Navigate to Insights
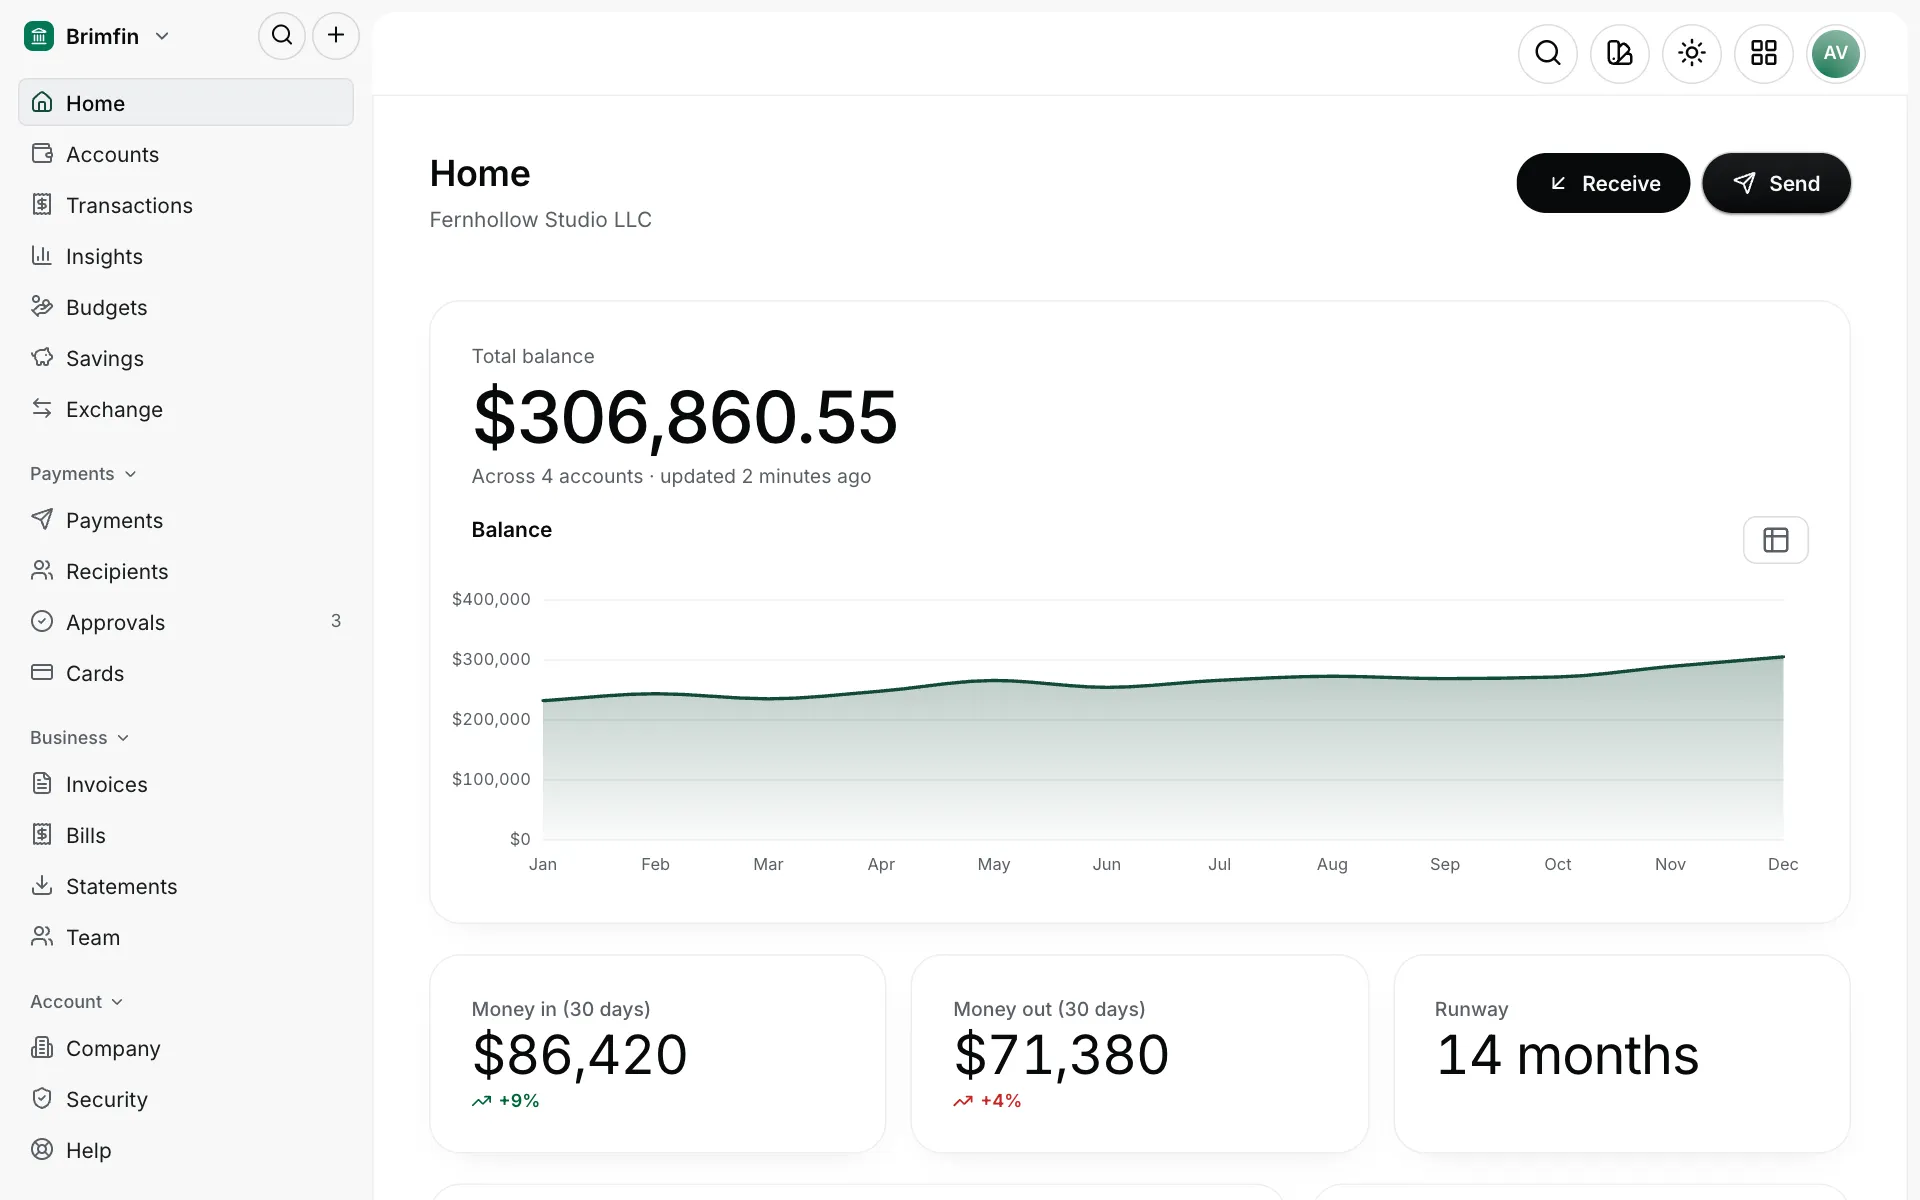The height and width of the screenshot is (1200, 1920). tap(186, 256)
